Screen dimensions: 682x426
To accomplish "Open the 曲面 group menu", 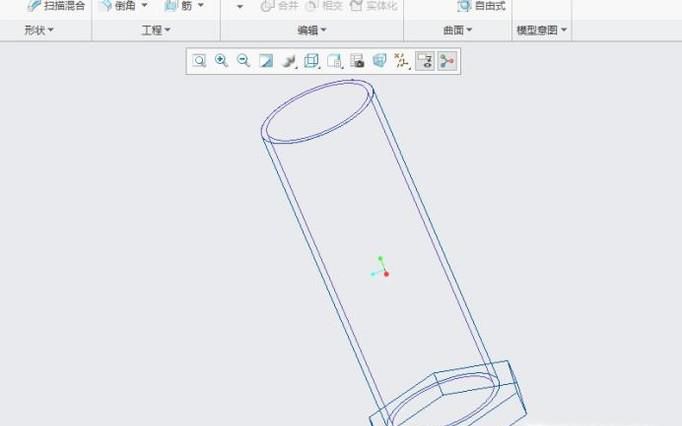I will click(x=458, y=31).
